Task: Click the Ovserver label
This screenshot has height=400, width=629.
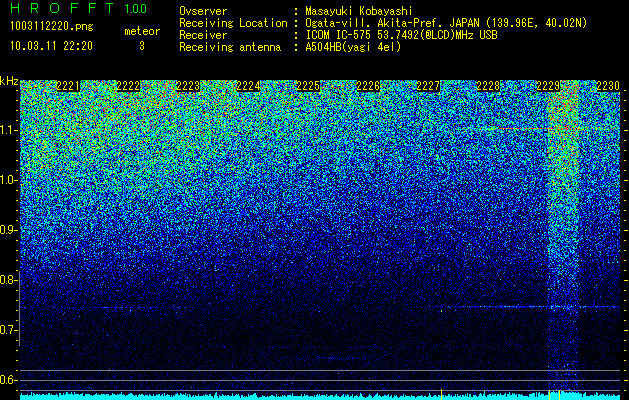Action: point(203,12)
